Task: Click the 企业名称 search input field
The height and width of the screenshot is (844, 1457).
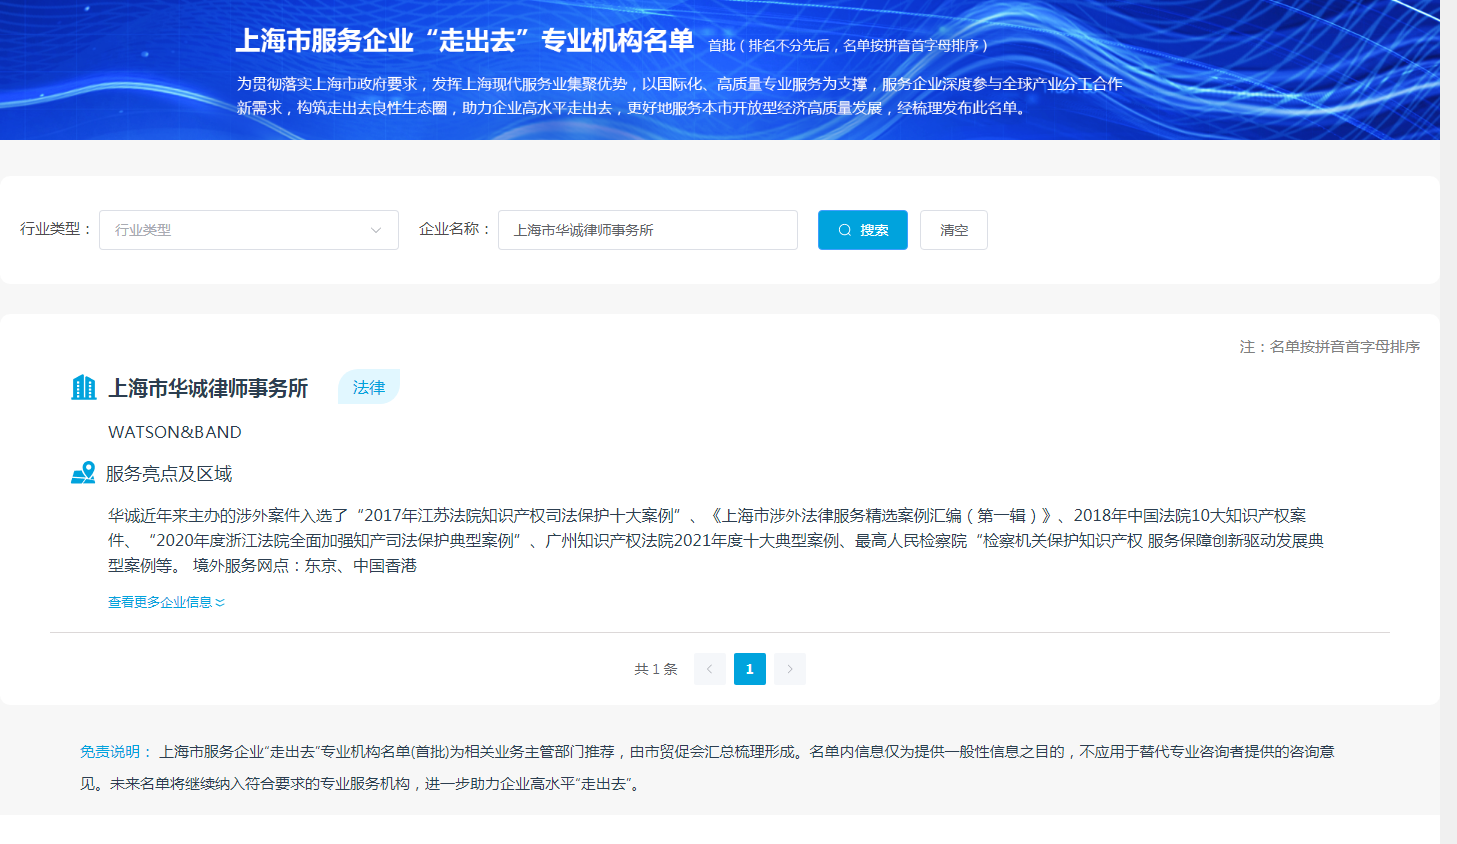Action: tap(648, 230)
